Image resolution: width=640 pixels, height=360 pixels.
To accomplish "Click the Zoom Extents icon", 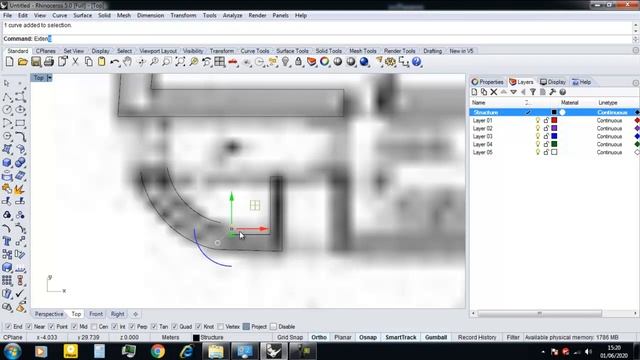I will 180,62.
